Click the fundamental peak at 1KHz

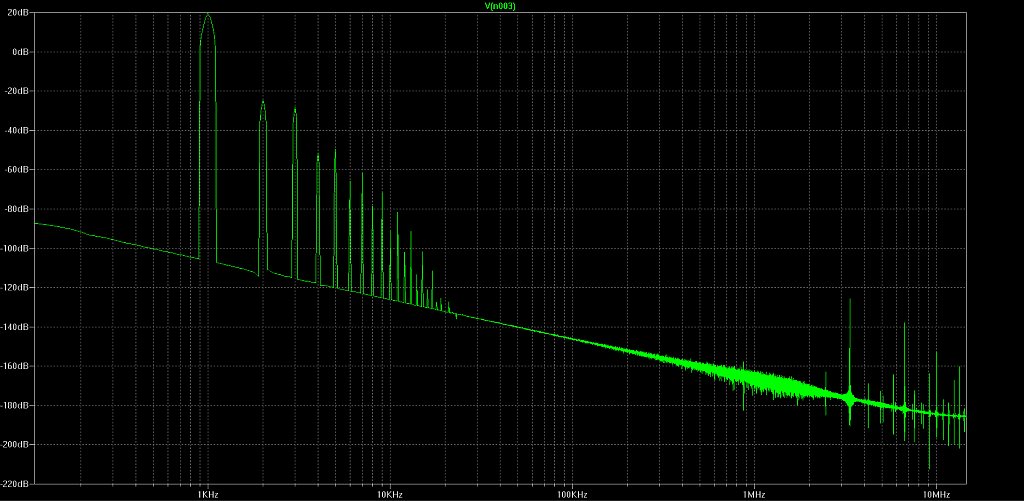pos(208,16)
